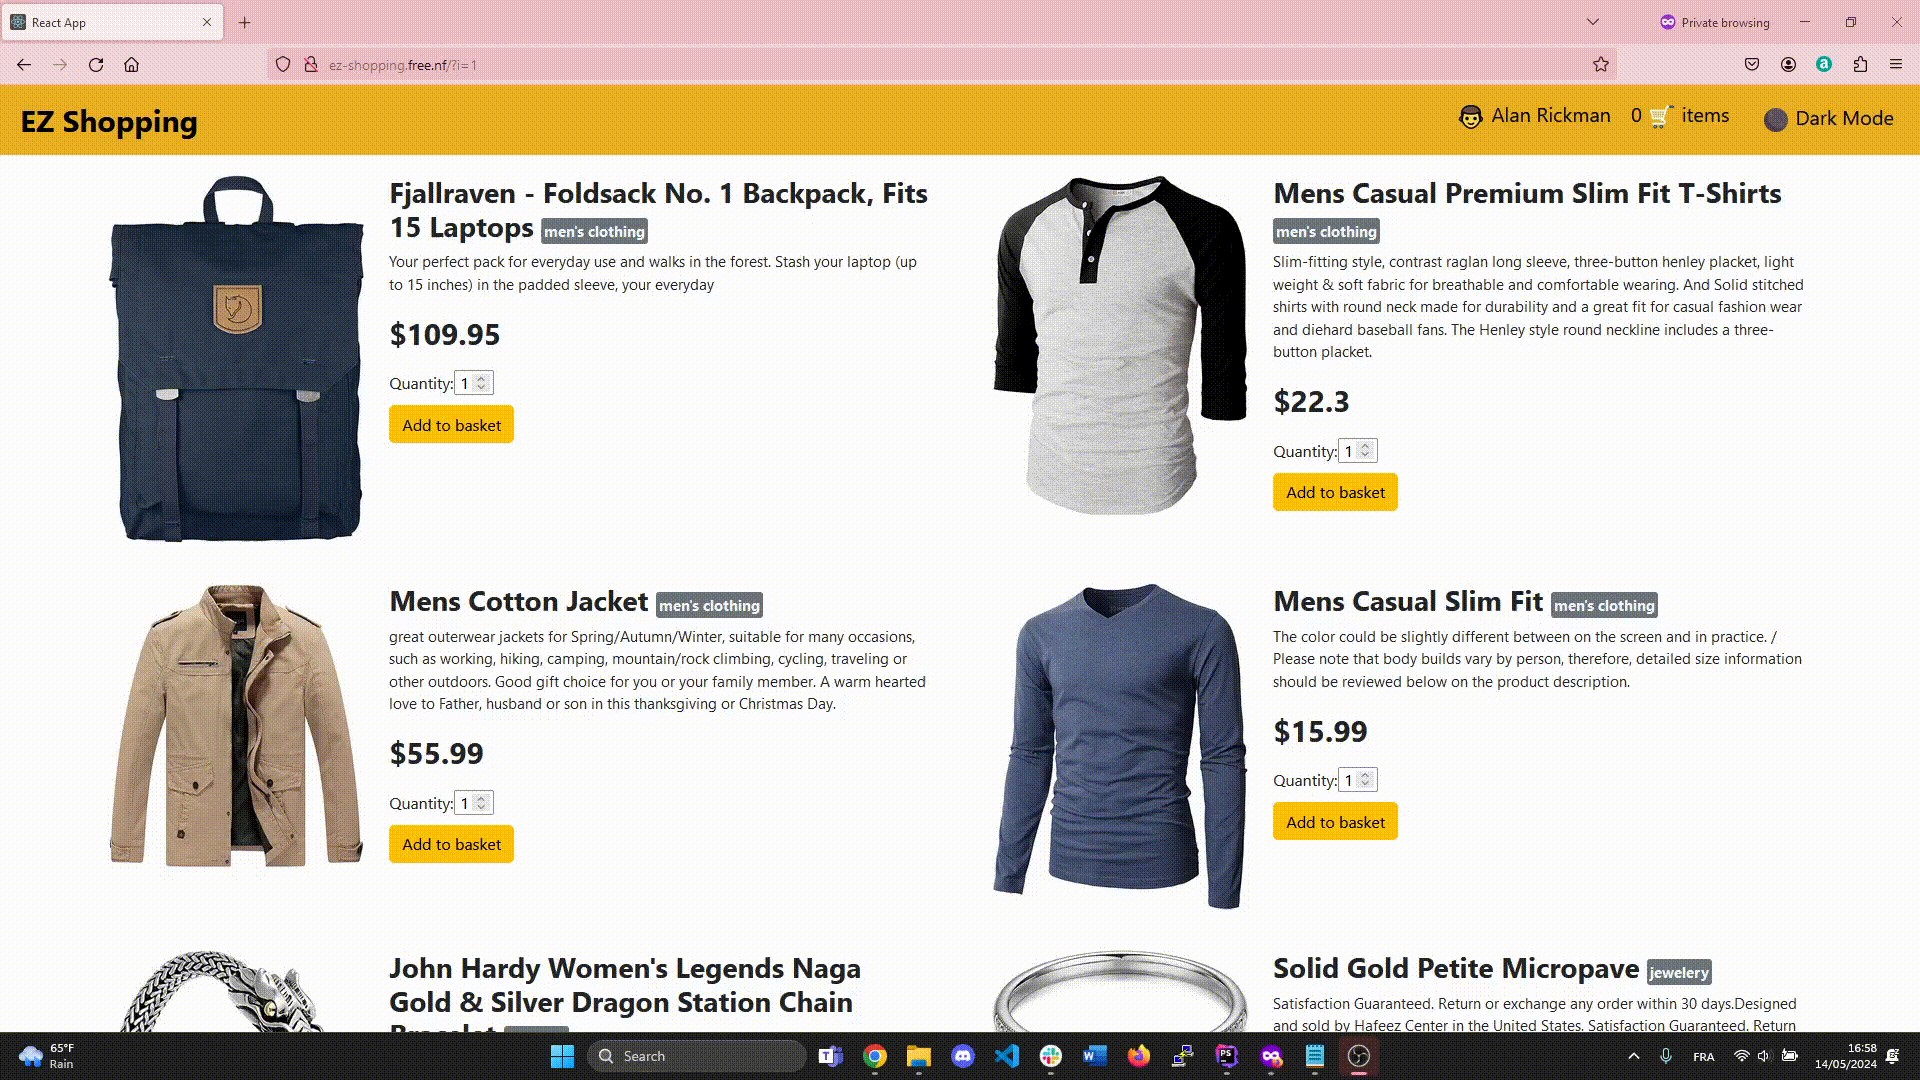Click the raglan henley shirt product image
Screen dimensions: 1920x1080
pyautogui.click(x=1120, y=345)
